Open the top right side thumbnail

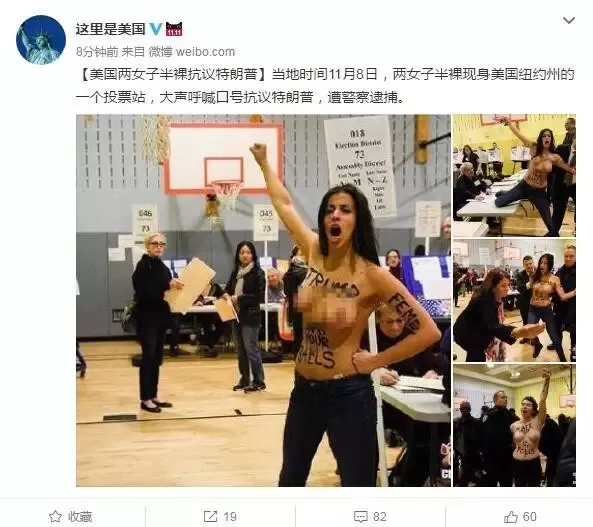click(514, 175)
